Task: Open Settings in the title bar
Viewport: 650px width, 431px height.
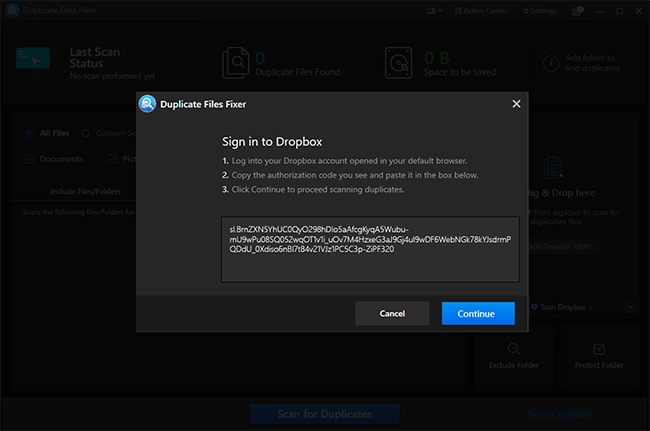Action: [x=539, y=11]
